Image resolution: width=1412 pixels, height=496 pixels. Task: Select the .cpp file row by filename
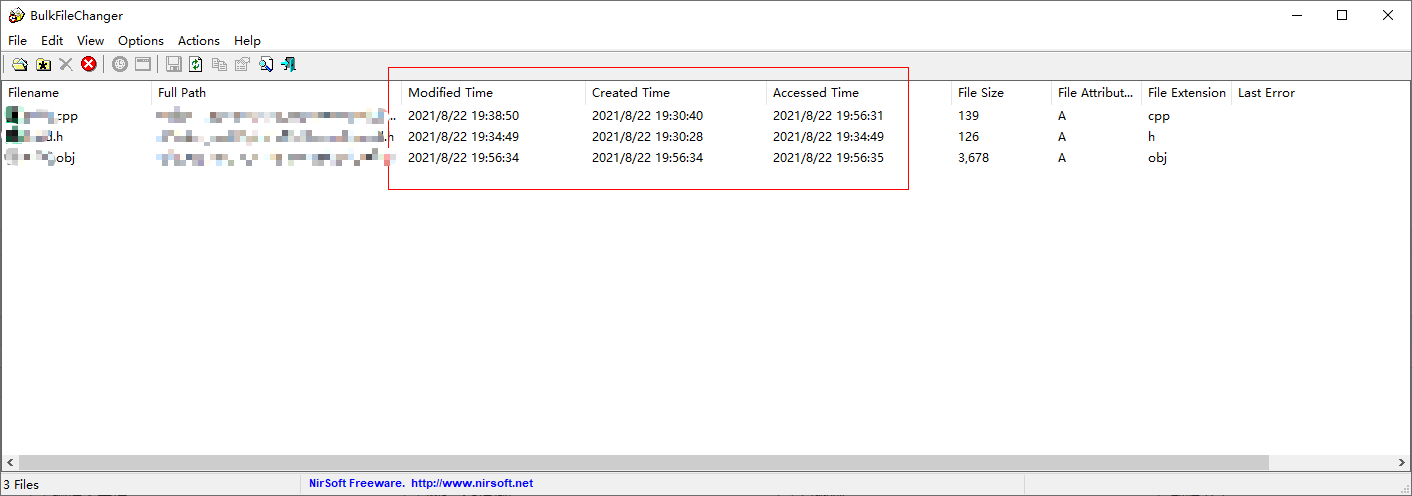pyautogui.click(x=42, y=116)
